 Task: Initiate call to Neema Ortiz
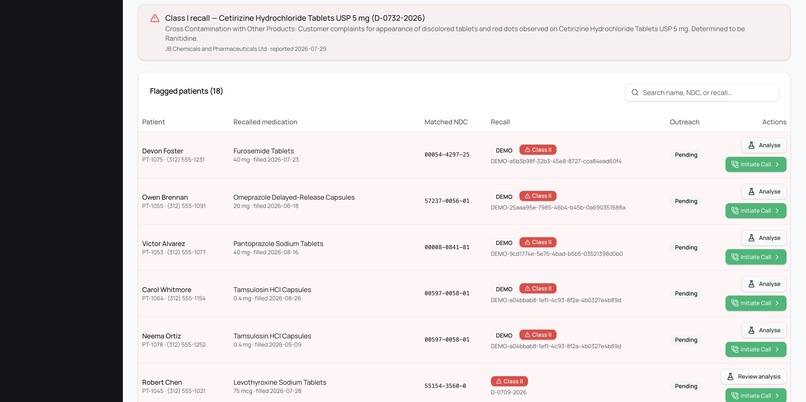point(756,350)
